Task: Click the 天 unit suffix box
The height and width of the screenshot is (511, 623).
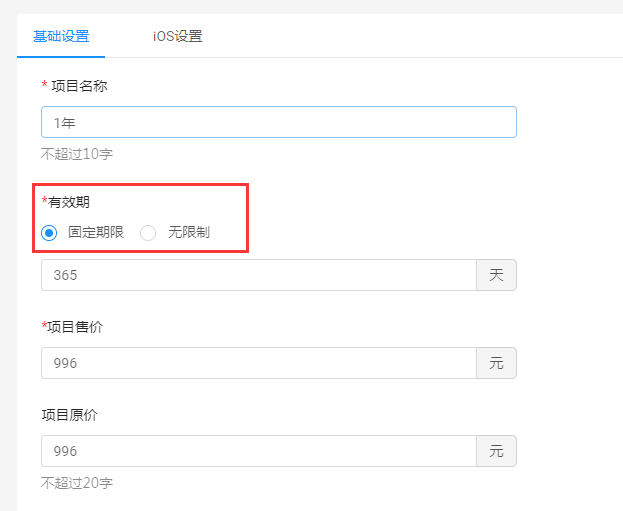Action: click(496, 275)
